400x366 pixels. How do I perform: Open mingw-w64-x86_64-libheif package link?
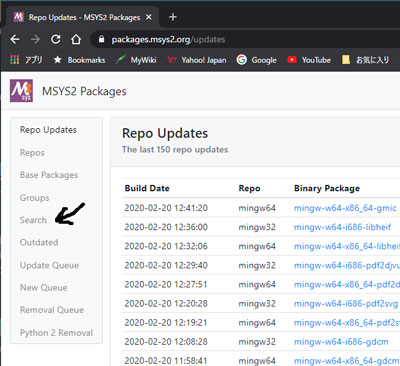click(347, 246)
